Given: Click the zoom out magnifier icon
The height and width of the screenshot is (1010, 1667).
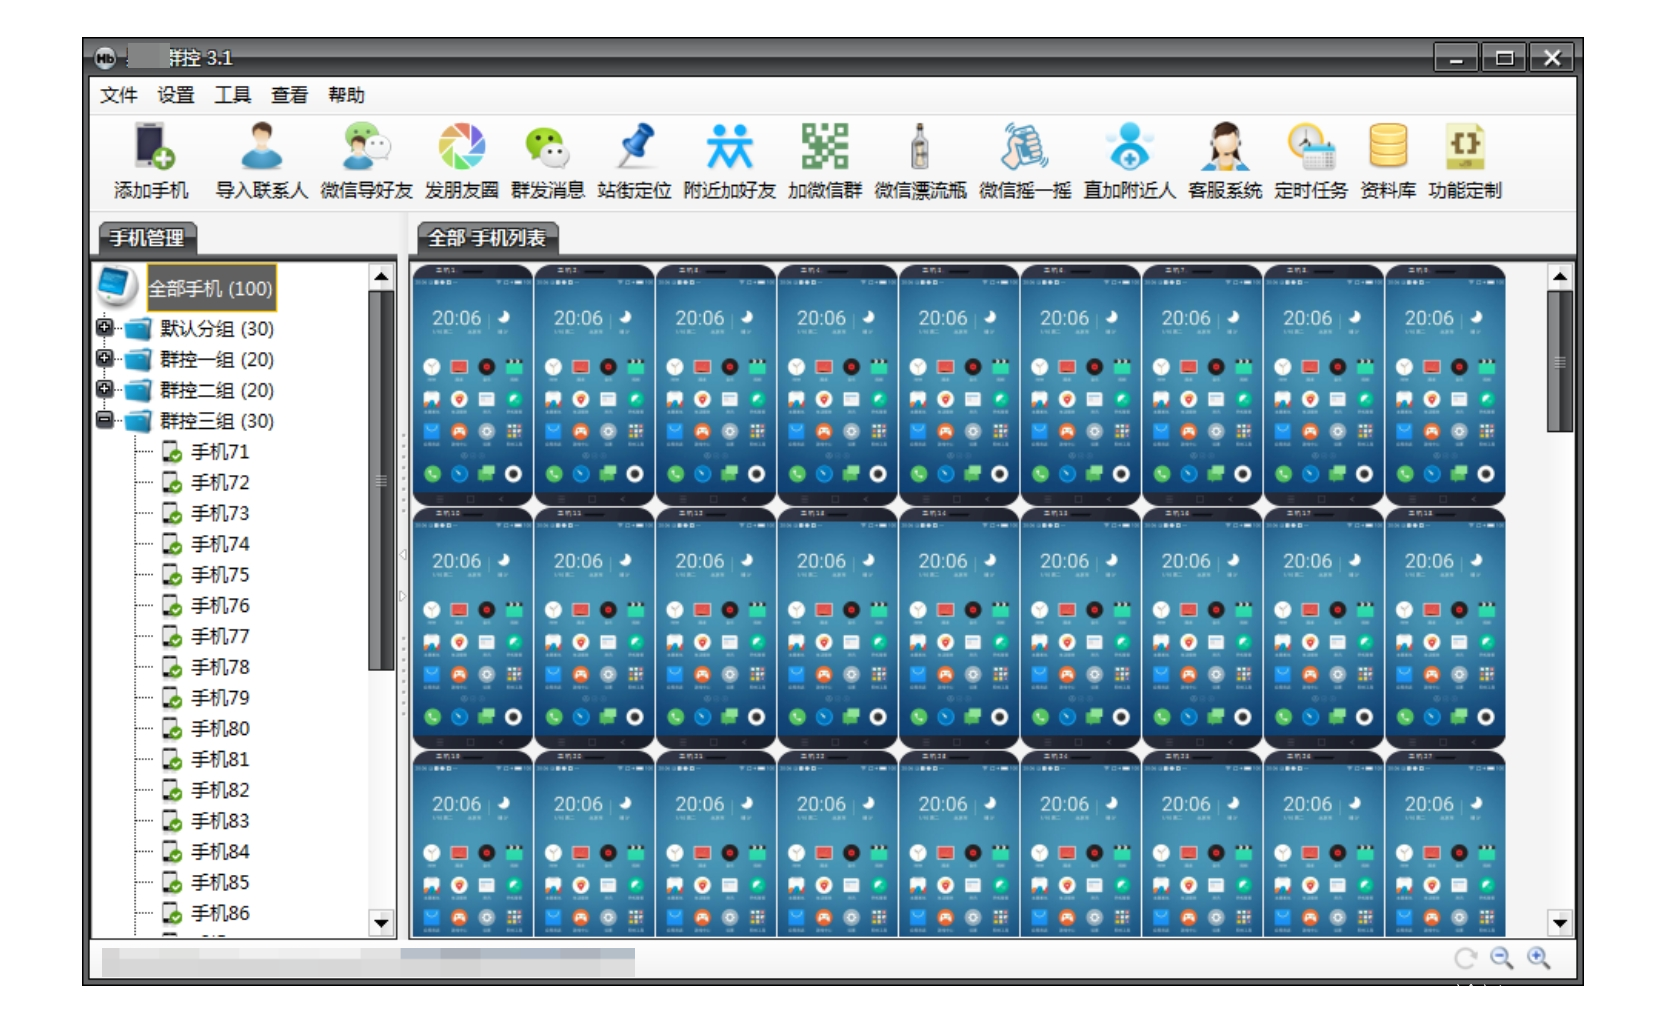Looking at the screenshot, I should click(x=1501, y=958).
